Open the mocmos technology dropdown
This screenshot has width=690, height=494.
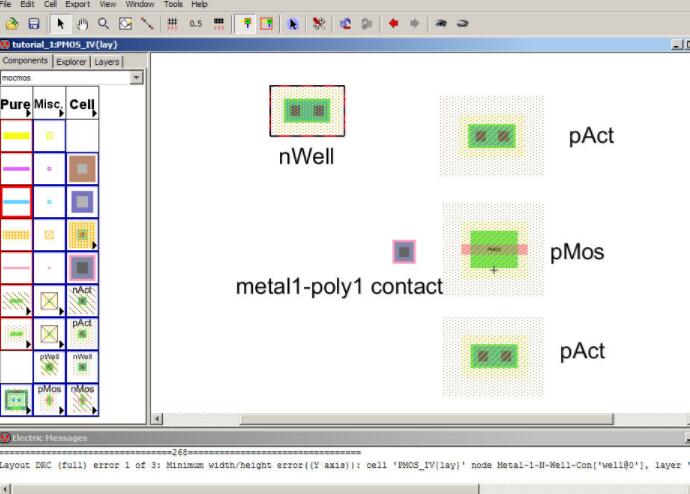coord(137,77)
